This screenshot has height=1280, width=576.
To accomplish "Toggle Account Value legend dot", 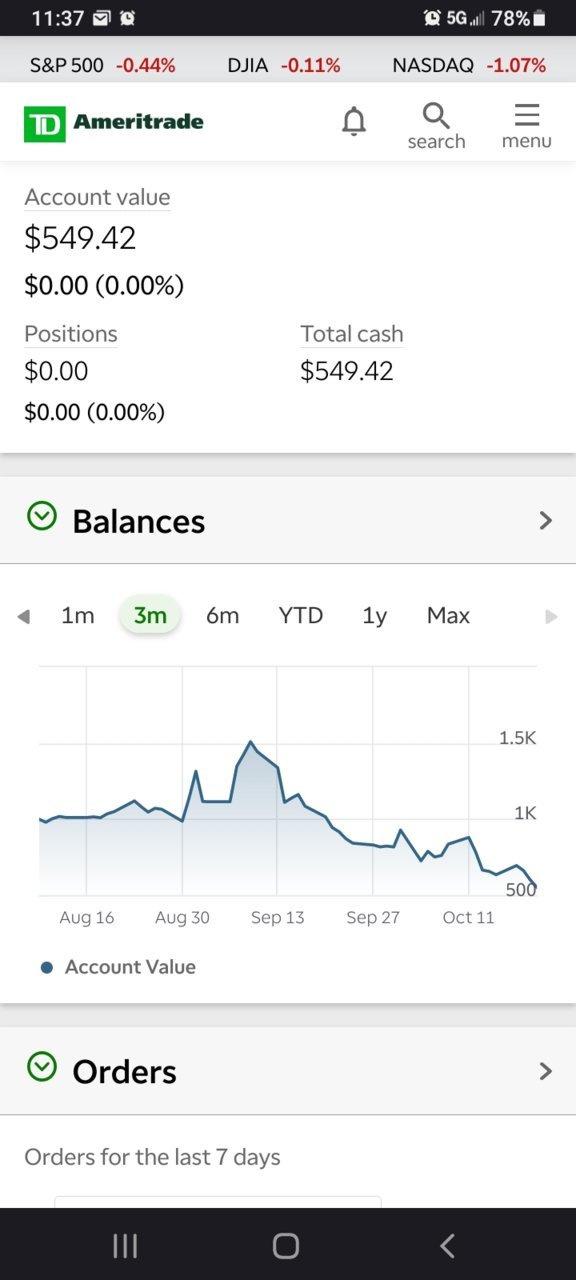I will (x=46, y=968).
